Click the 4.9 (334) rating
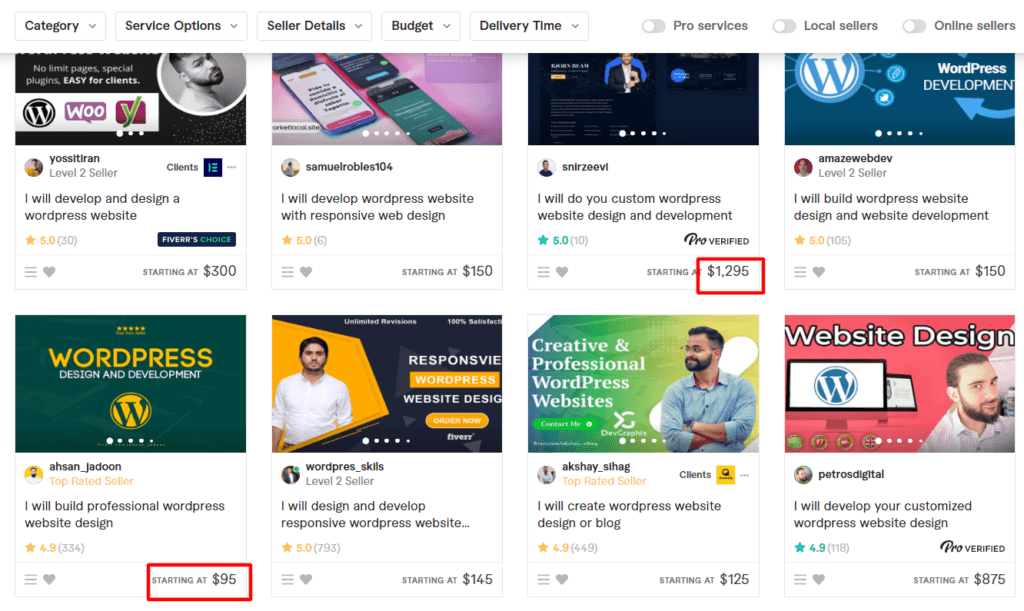The height and width of the screenshot is (611, 1024). click(54, 548)
